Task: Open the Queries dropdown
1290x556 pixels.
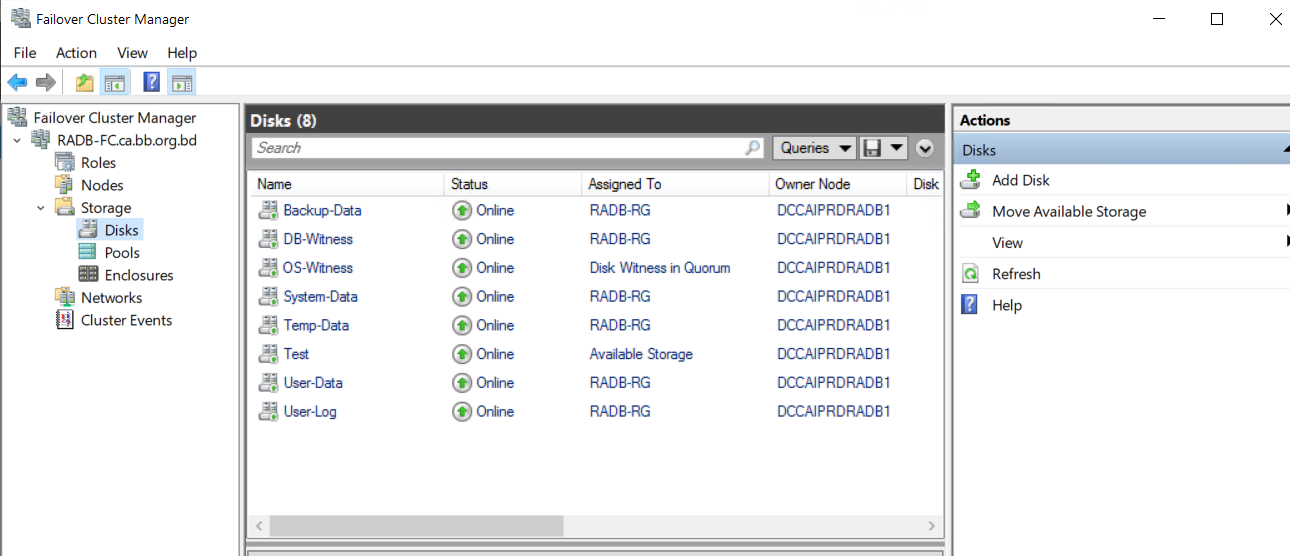Action: point(815,148)
